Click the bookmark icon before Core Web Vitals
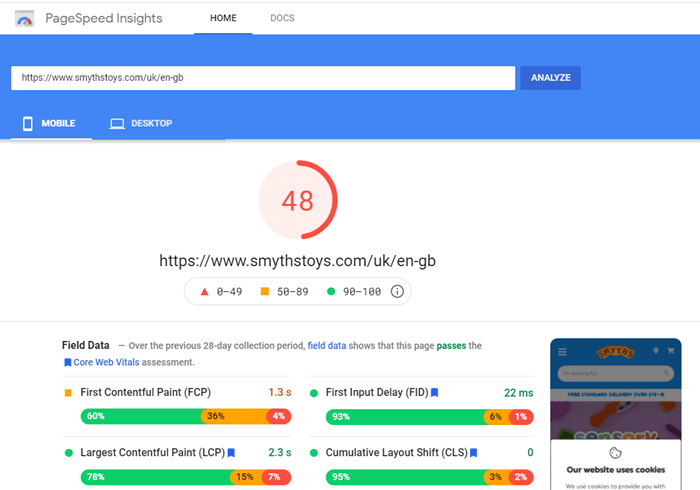The image size is (700, 490). click(67, 362)
